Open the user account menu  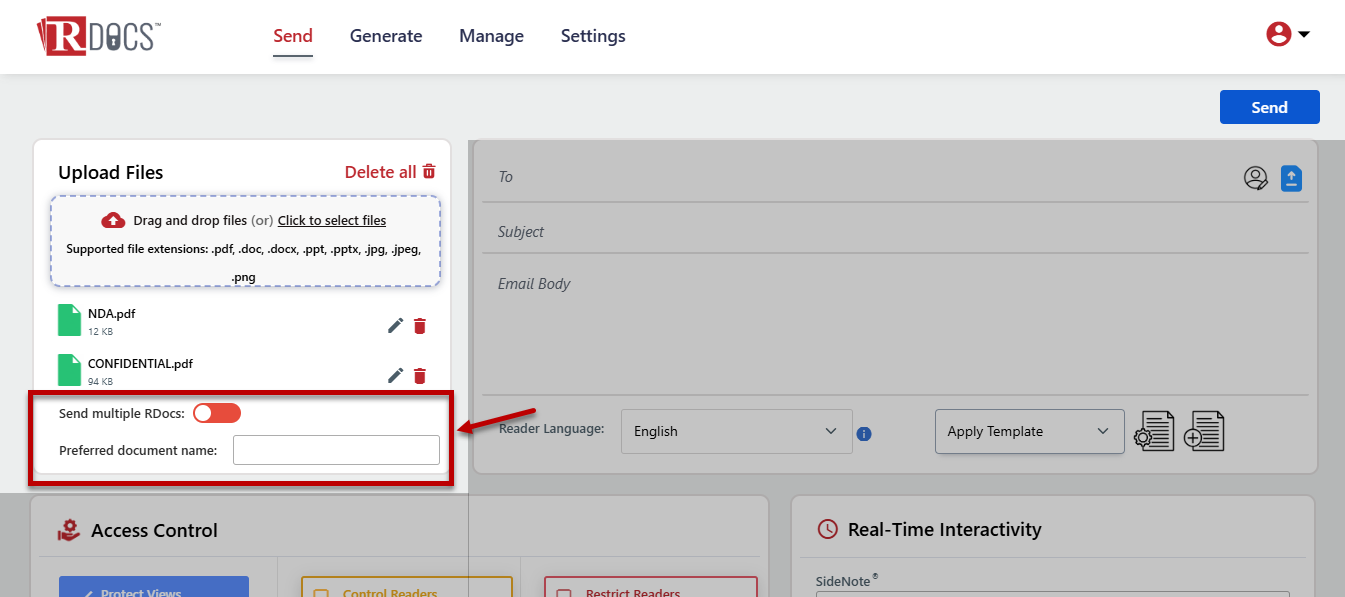tap(1288, 35)
